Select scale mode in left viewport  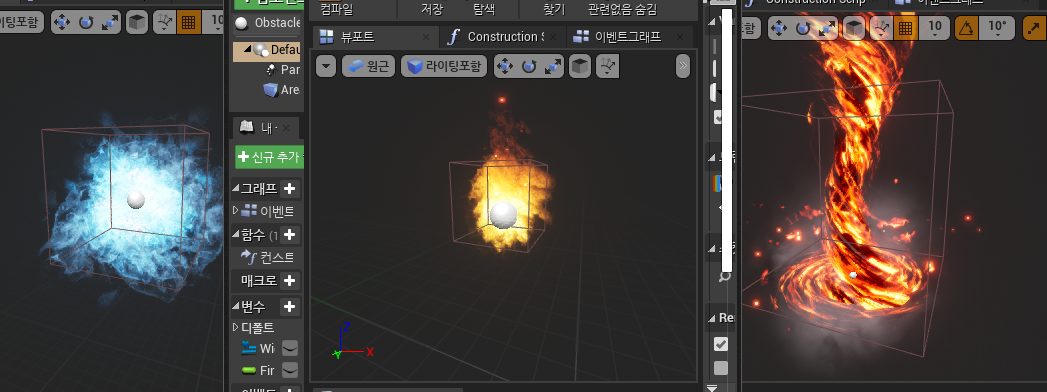point(109,22)
